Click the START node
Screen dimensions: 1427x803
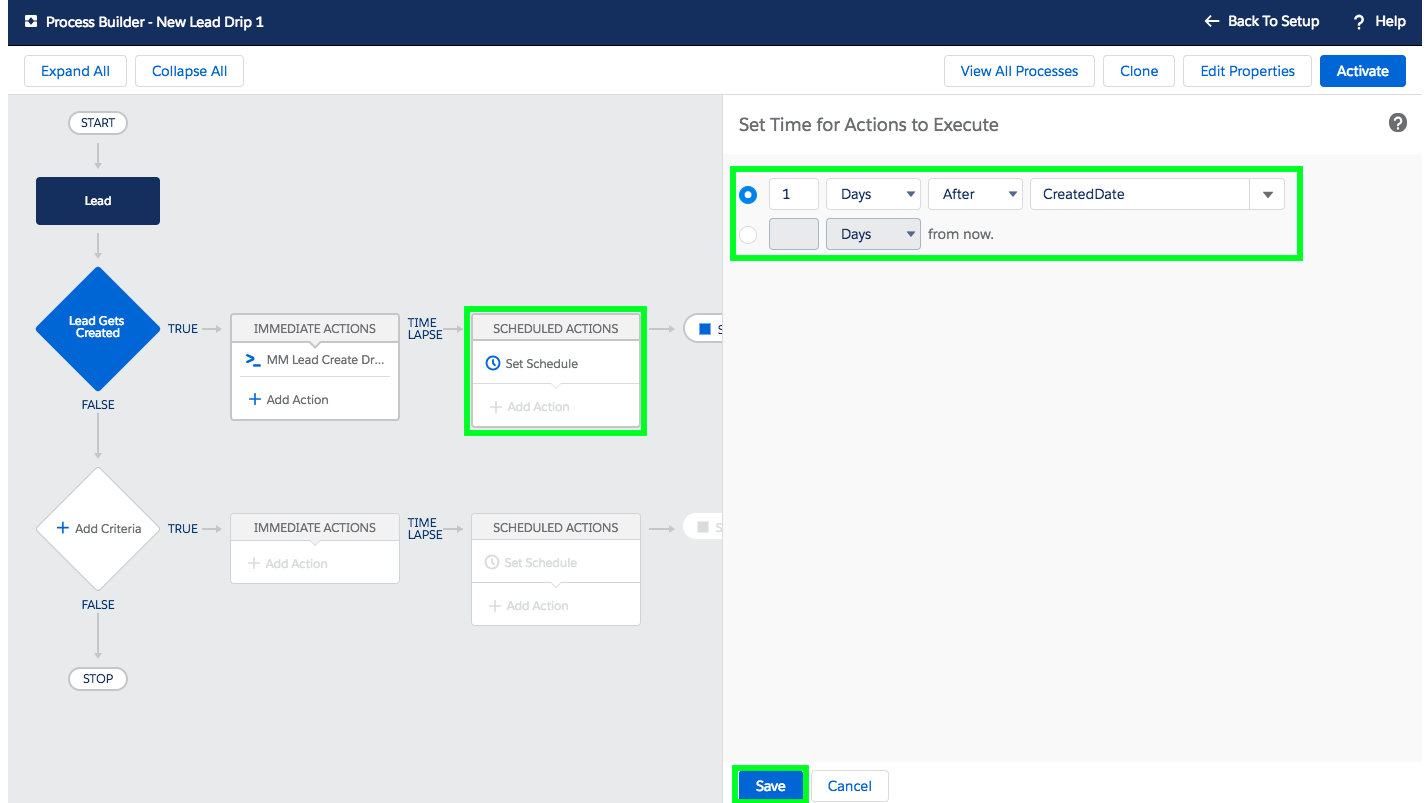click(98, 123)
